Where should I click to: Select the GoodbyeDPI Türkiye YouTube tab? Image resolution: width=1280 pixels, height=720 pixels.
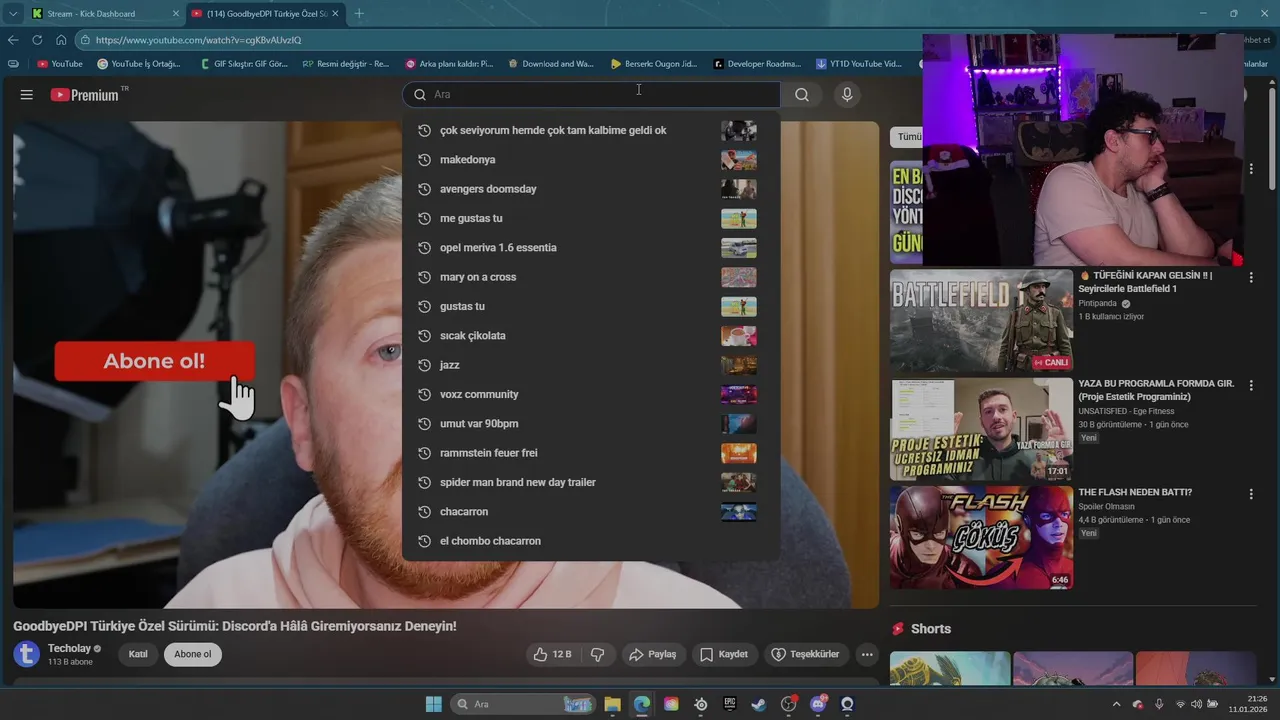pos(266,14)
